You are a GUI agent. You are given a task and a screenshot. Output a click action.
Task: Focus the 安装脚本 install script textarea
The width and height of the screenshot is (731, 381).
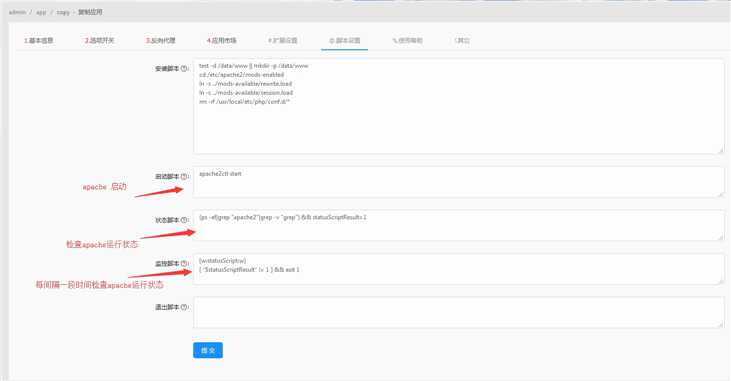coord(459,106)
